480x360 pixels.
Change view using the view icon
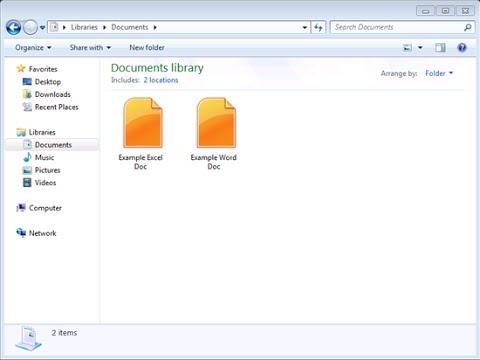407,48
